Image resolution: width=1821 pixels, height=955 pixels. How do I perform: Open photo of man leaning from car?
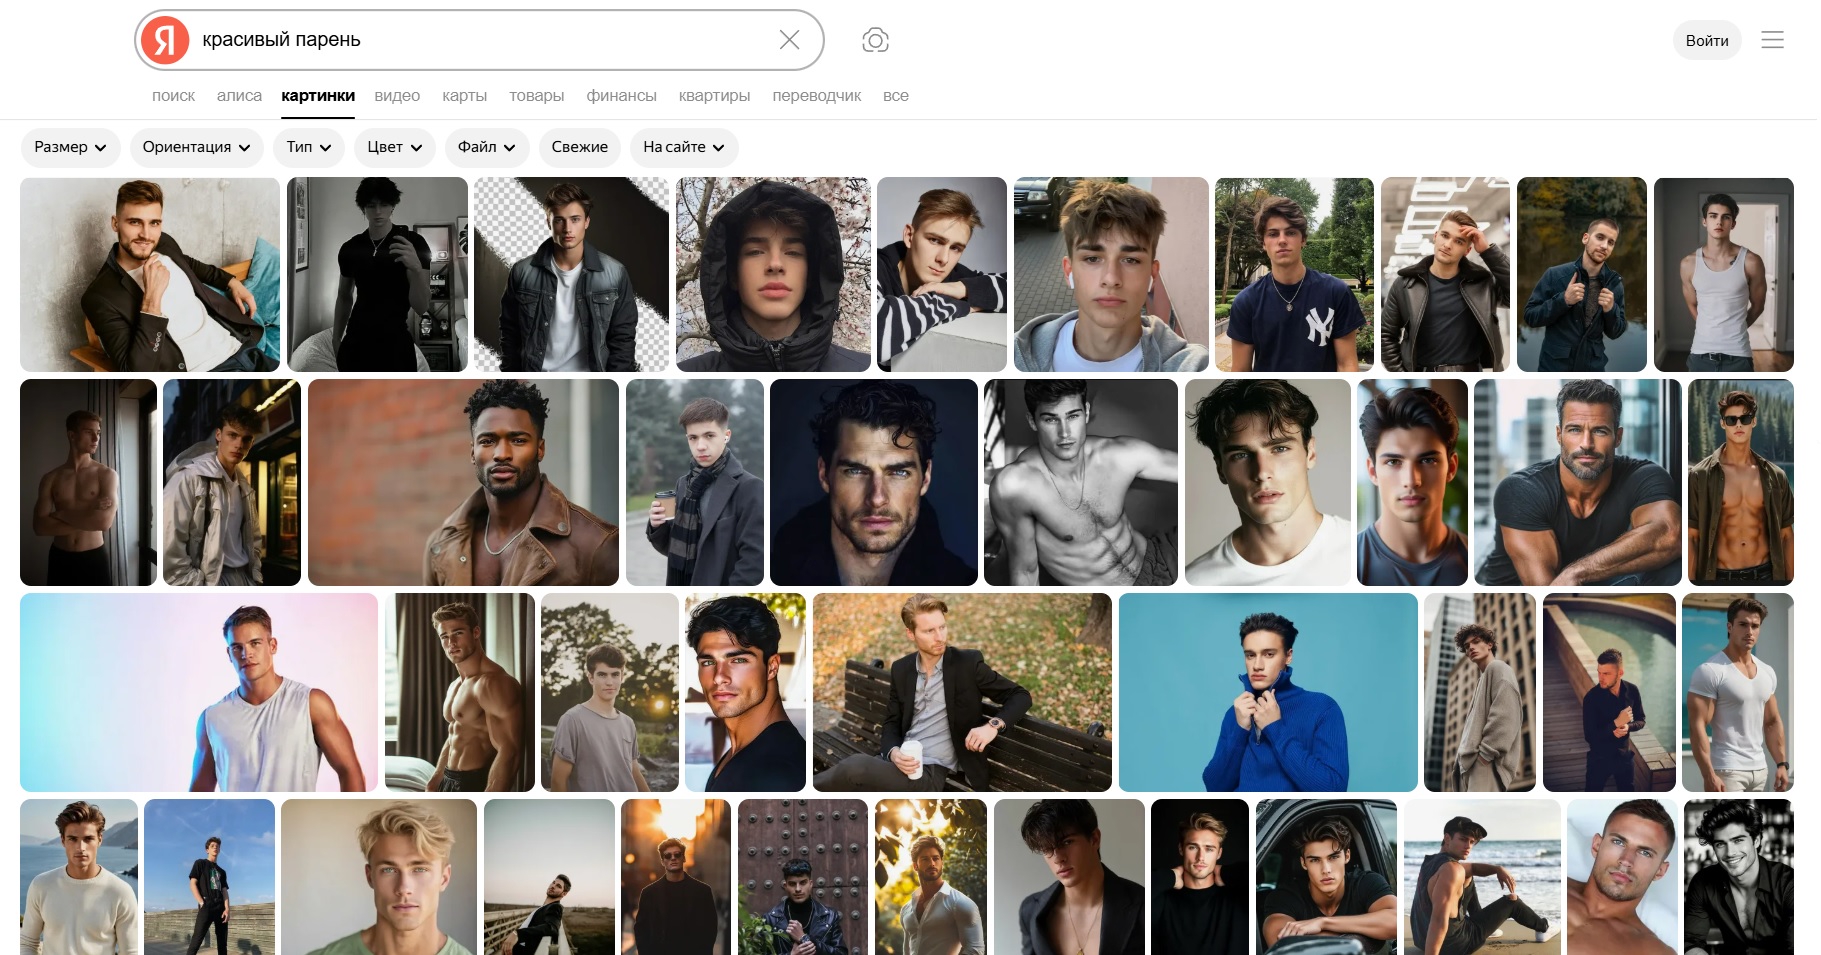1326,877
